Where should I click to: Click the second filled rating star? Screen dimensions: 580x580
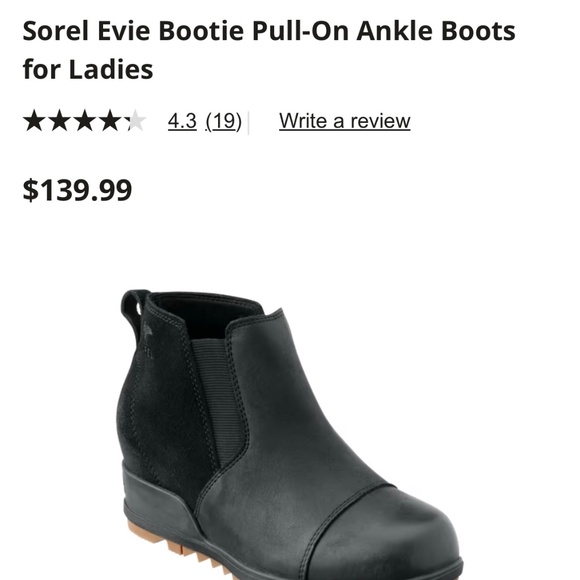click(60, 121)
